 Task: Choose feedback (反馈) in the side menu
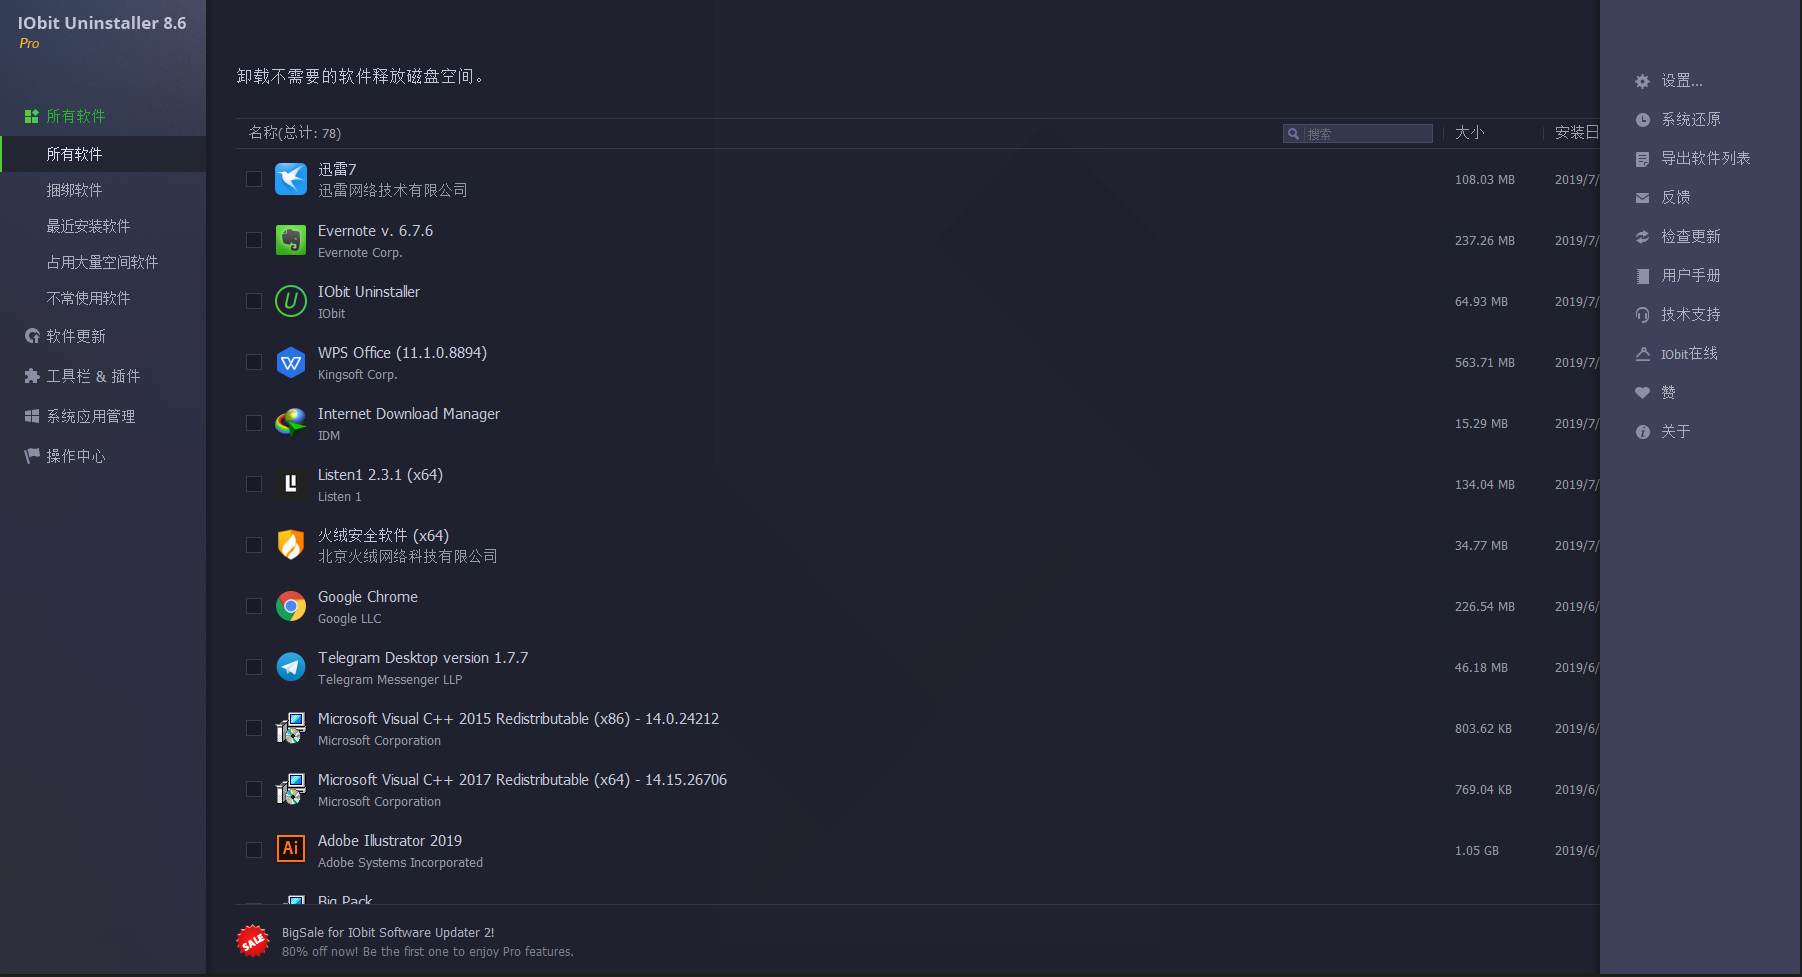1676,198
